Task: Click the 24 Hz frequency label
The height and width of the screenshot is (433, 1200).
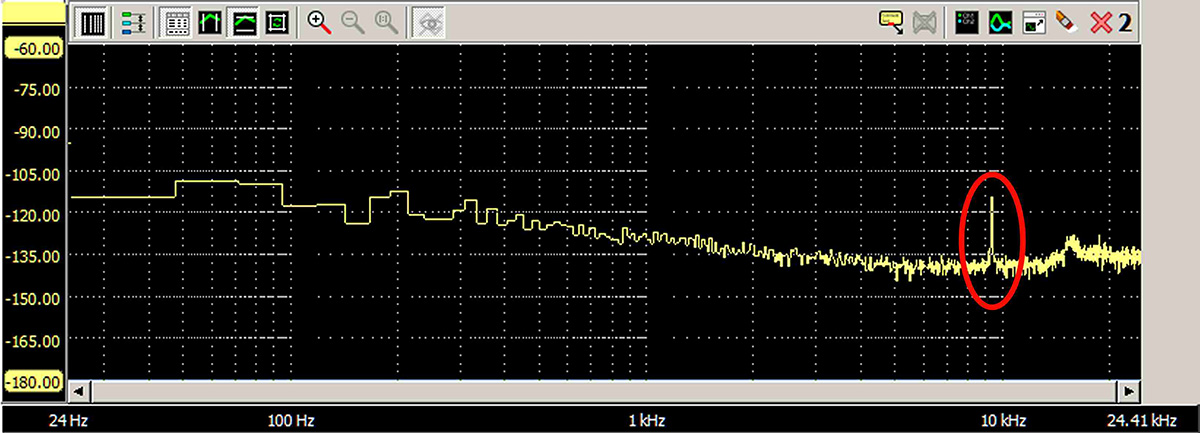Action: (x=67, y=420)
